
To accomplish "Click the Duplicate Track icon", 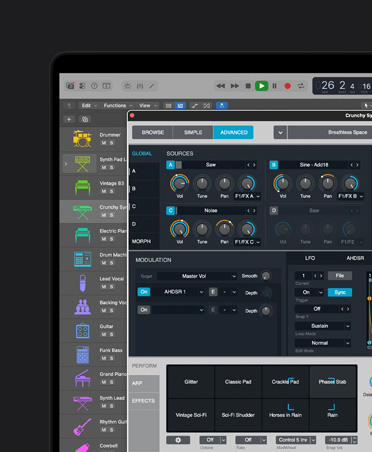I will coord(85,119).
